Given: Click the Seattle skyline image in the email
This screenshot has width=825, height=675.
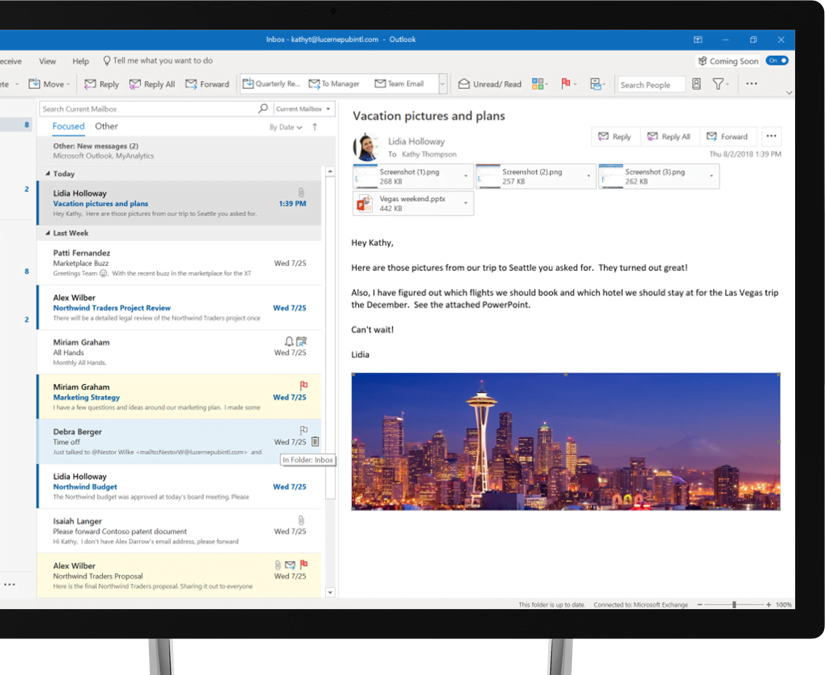Looking at the screenshot, I should coord(566,441).
